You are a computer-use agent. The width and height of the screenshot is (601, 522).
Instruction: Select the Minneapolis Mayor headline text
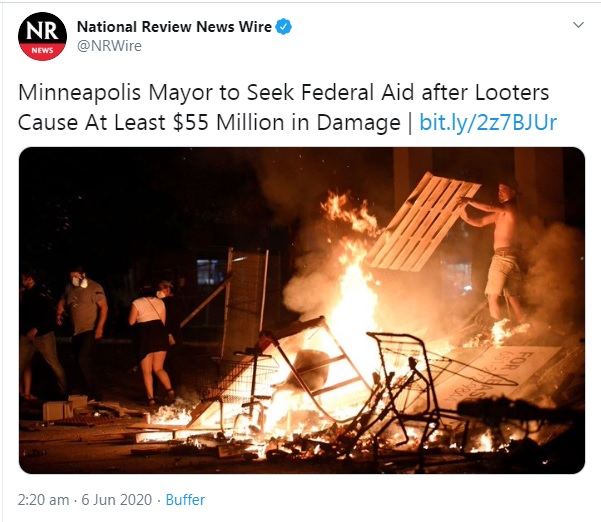tap(284, 108)
